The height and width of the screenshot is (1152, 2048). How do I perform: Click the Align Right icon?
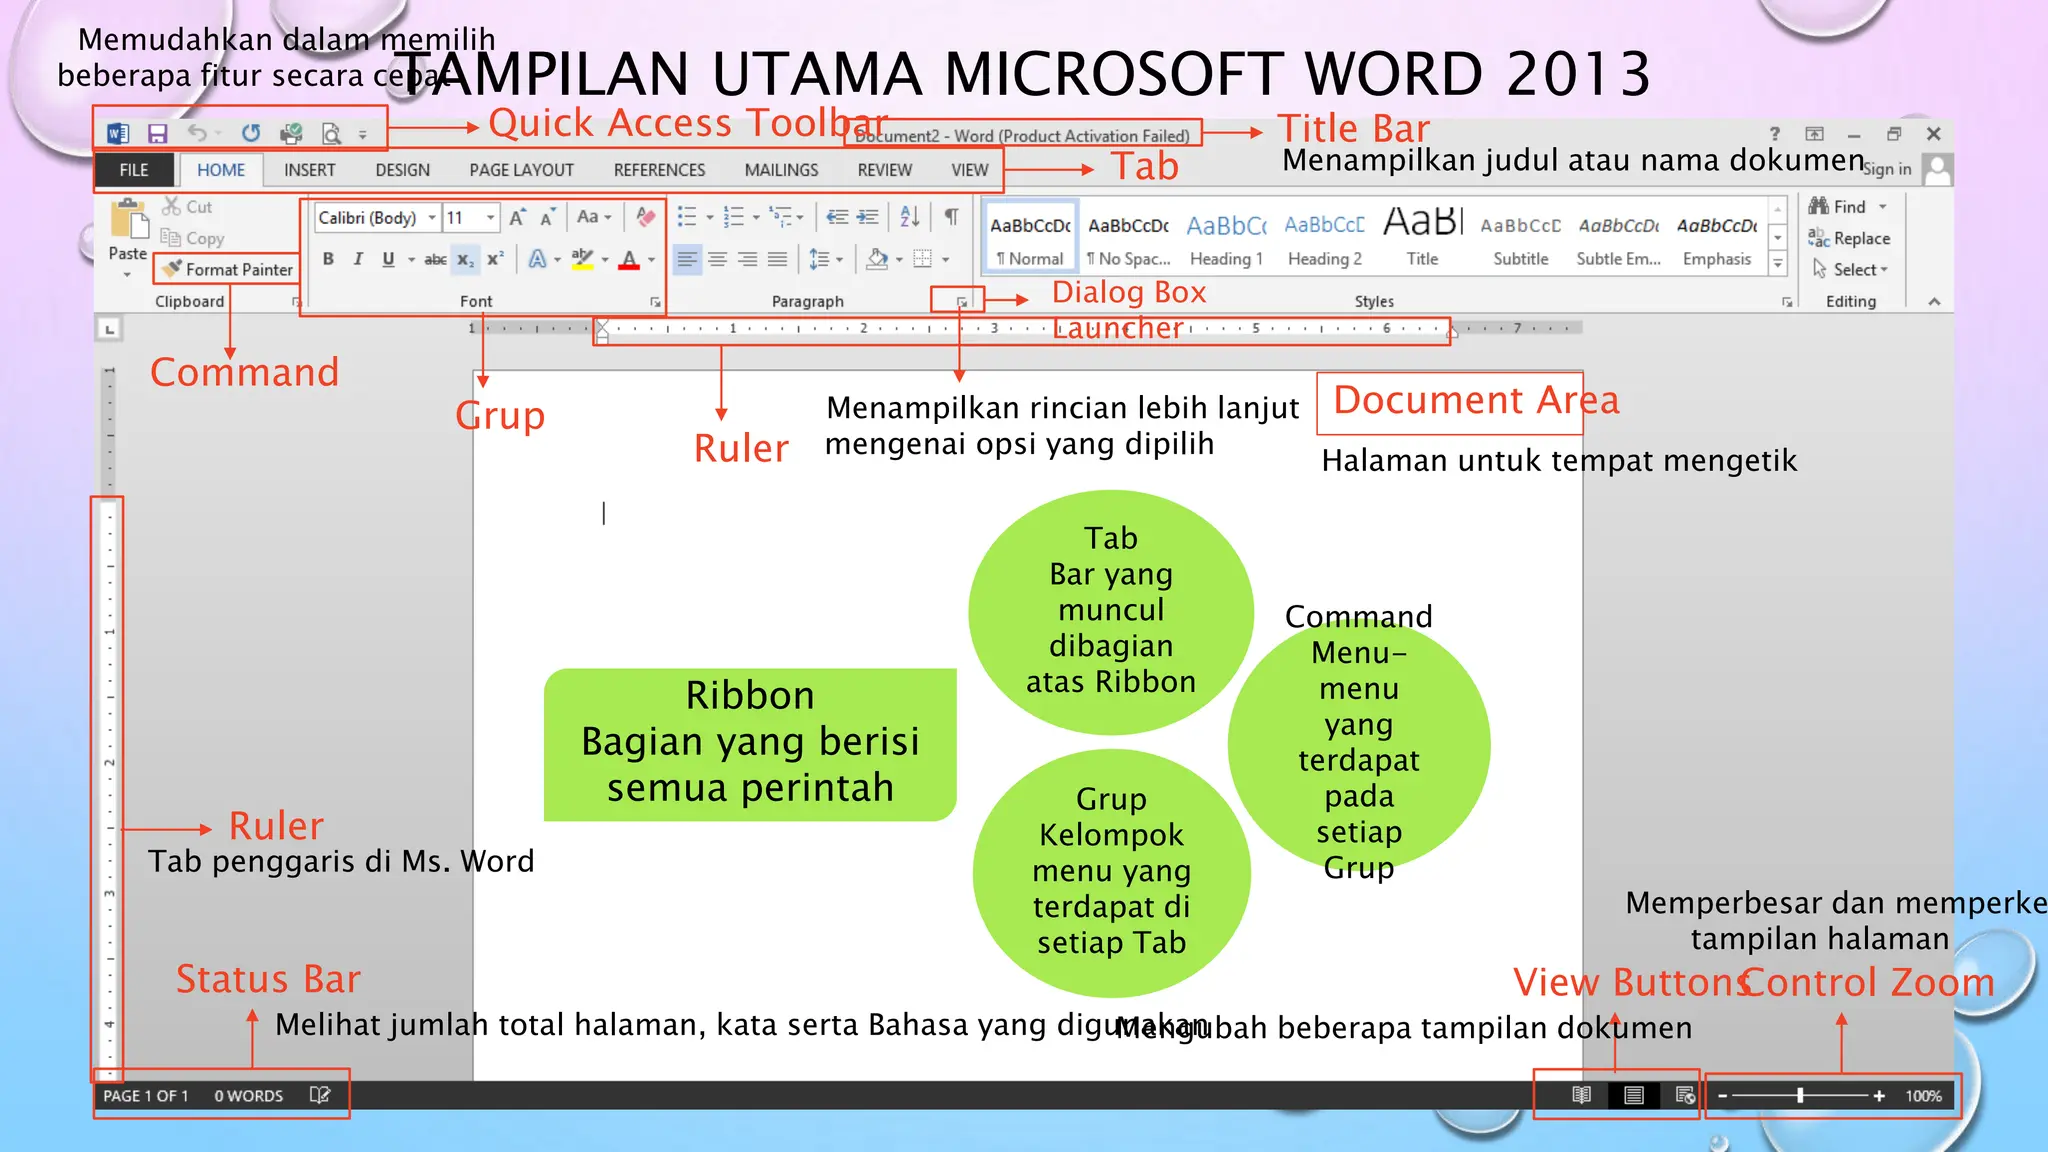(x=747, y=260)
